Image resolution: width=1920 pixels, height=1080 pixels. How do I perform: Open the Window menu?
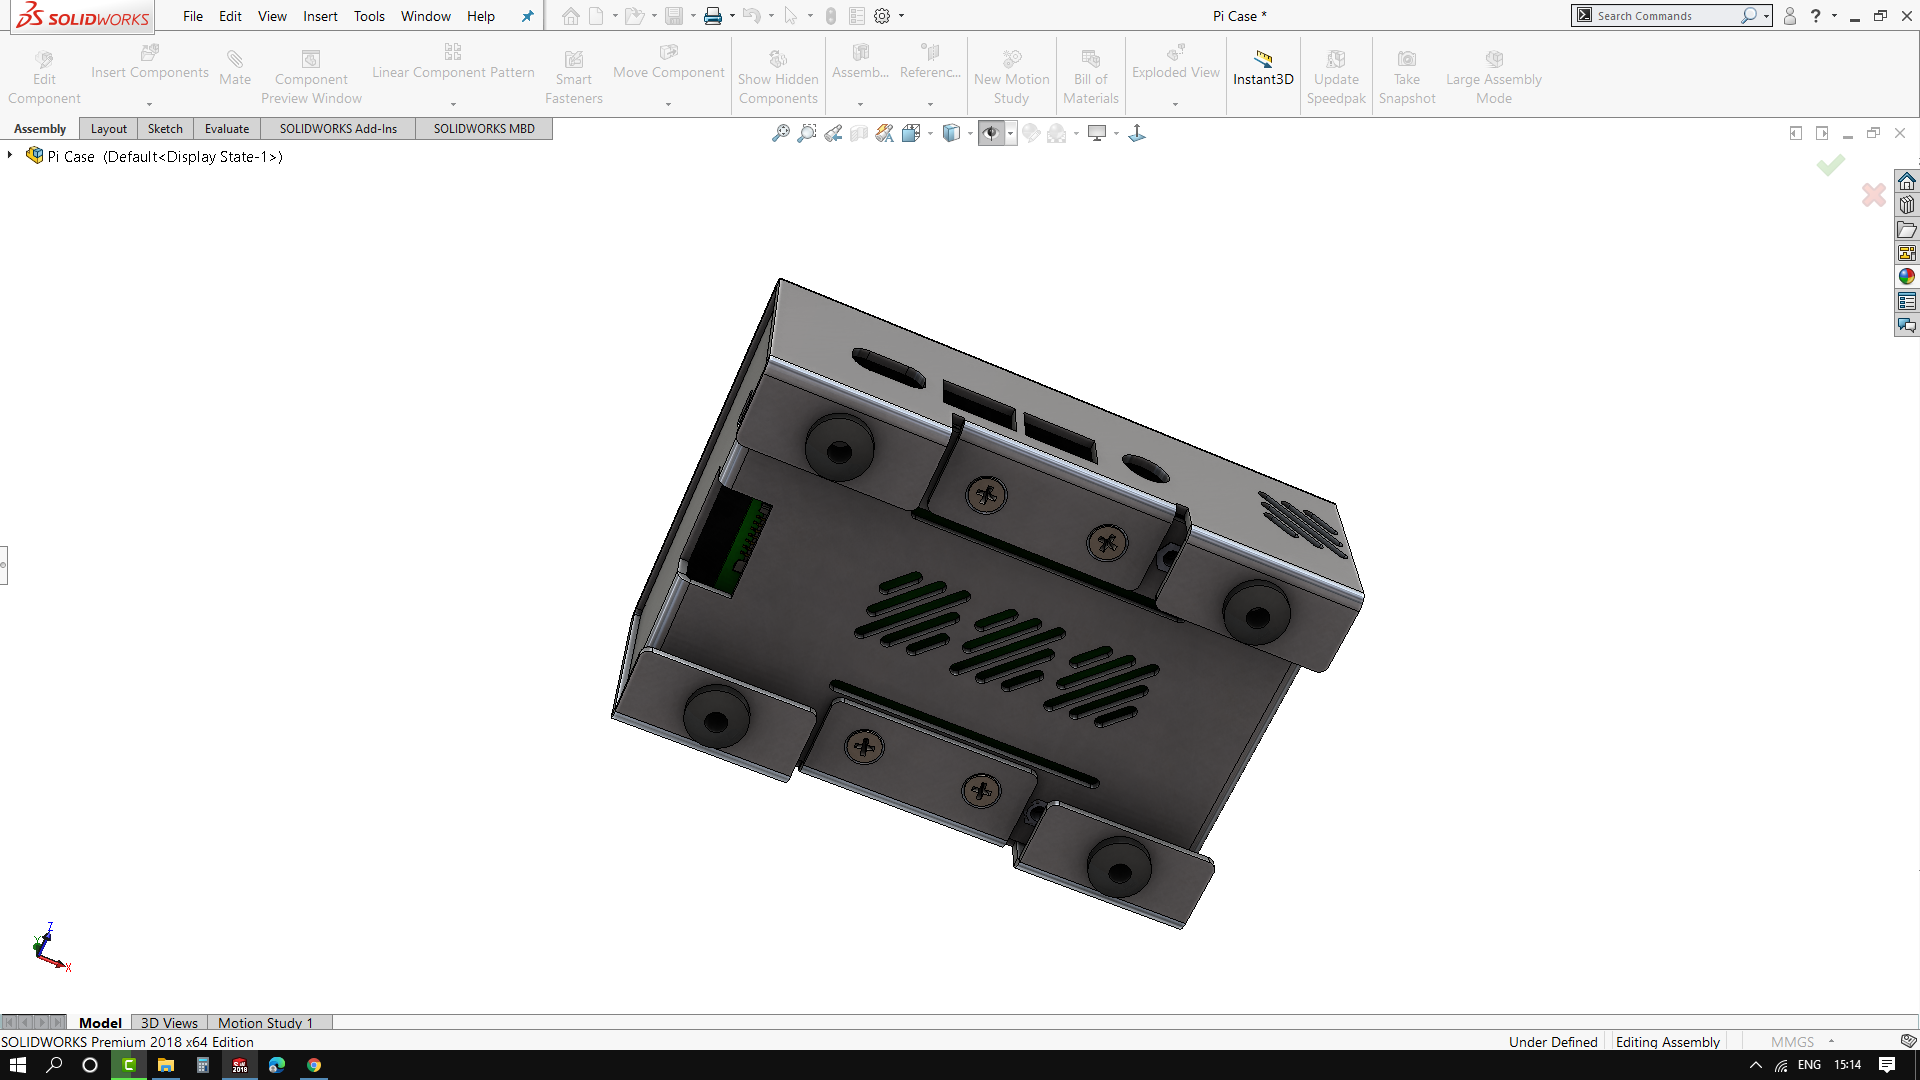pos(426,16)
